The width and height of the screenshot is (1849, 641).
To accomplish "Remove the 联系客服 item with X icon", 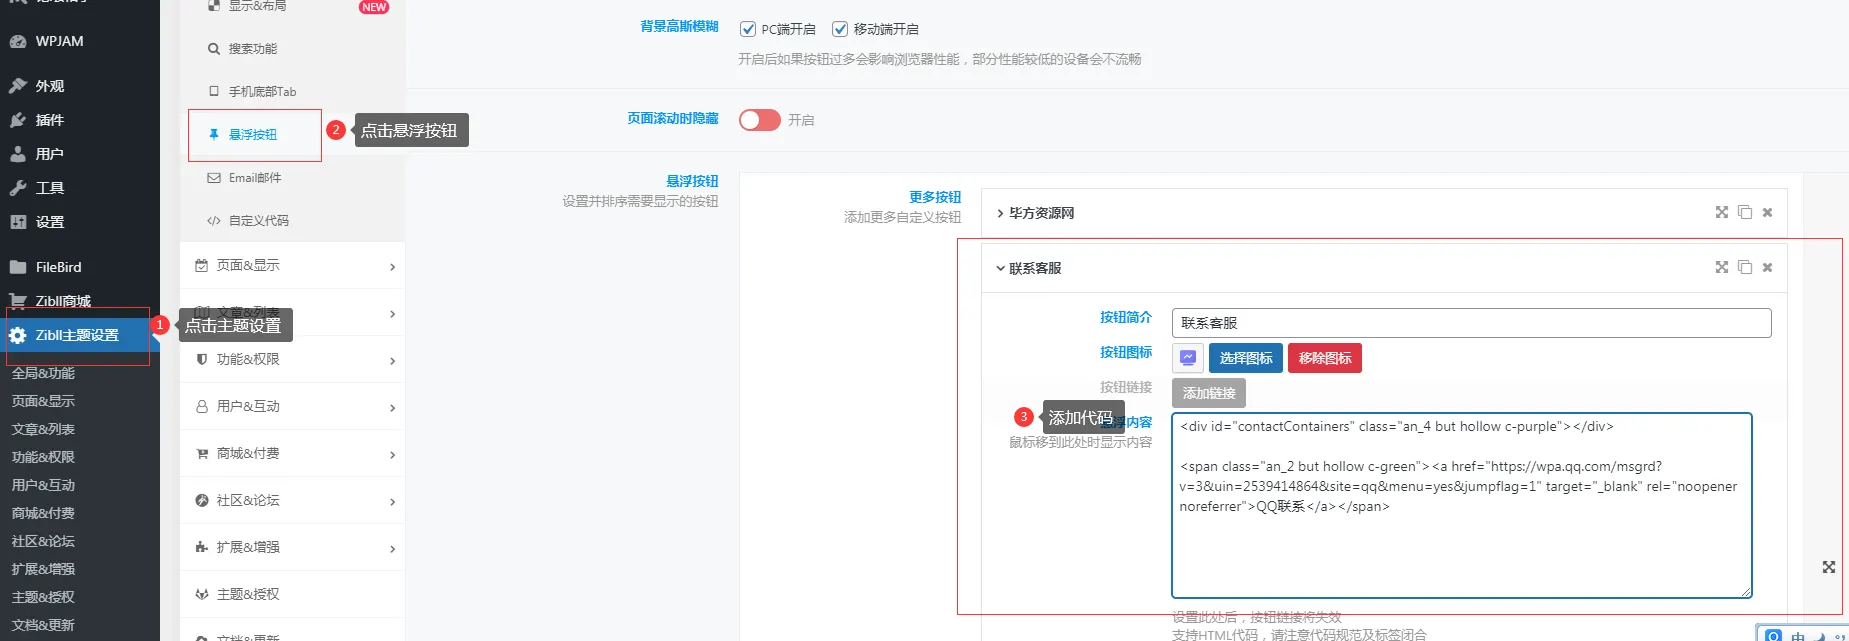I will tap(1767, 267).
